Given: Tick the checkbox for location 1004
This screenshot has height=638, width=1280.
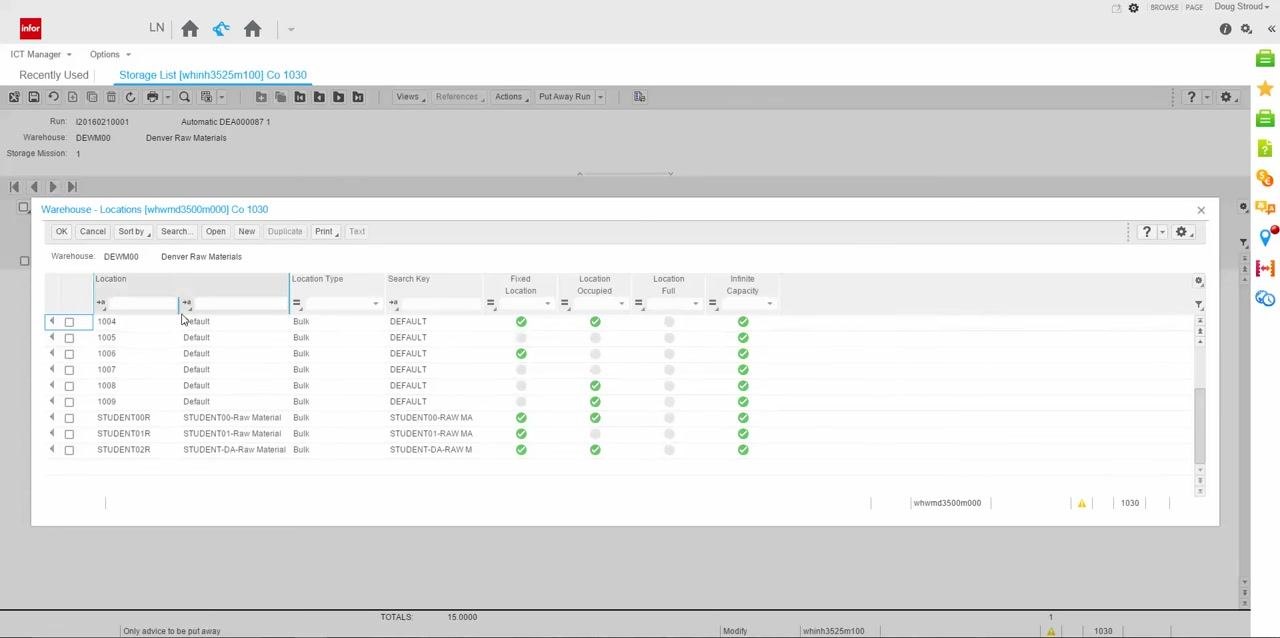Looking at the screenshot, I should coord(69,322).
